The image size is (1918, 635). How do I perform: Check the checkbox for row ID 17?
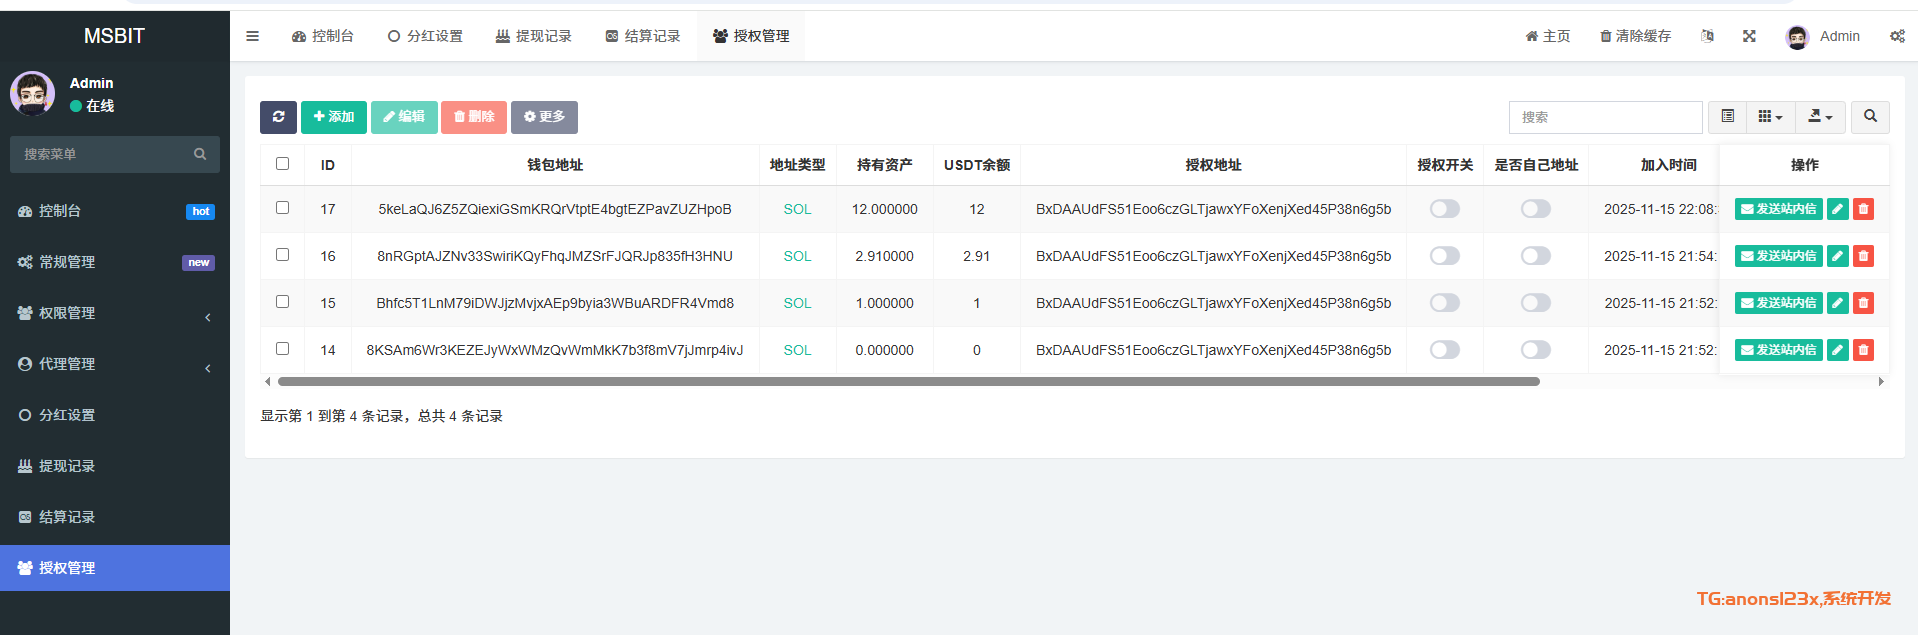282,208
